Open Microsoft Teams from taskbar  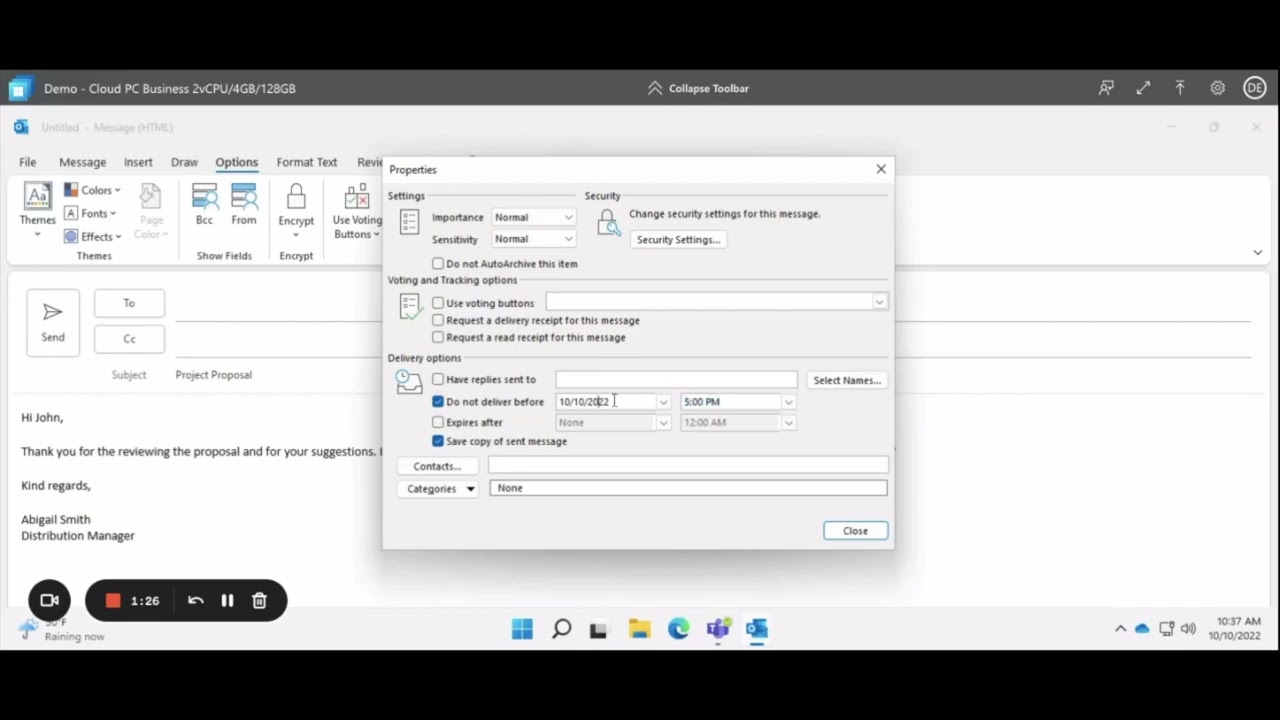(x=717, y=629)
